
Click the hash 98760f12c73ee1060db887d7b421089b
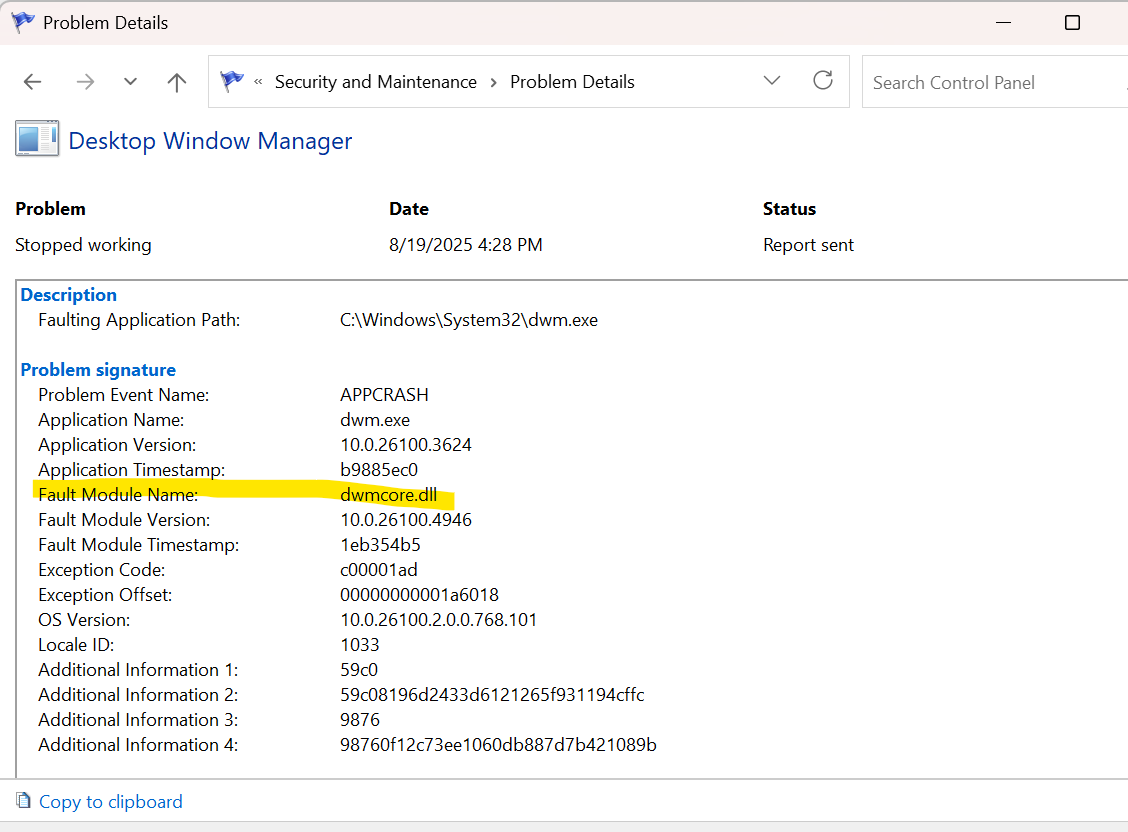click(498, 745)
